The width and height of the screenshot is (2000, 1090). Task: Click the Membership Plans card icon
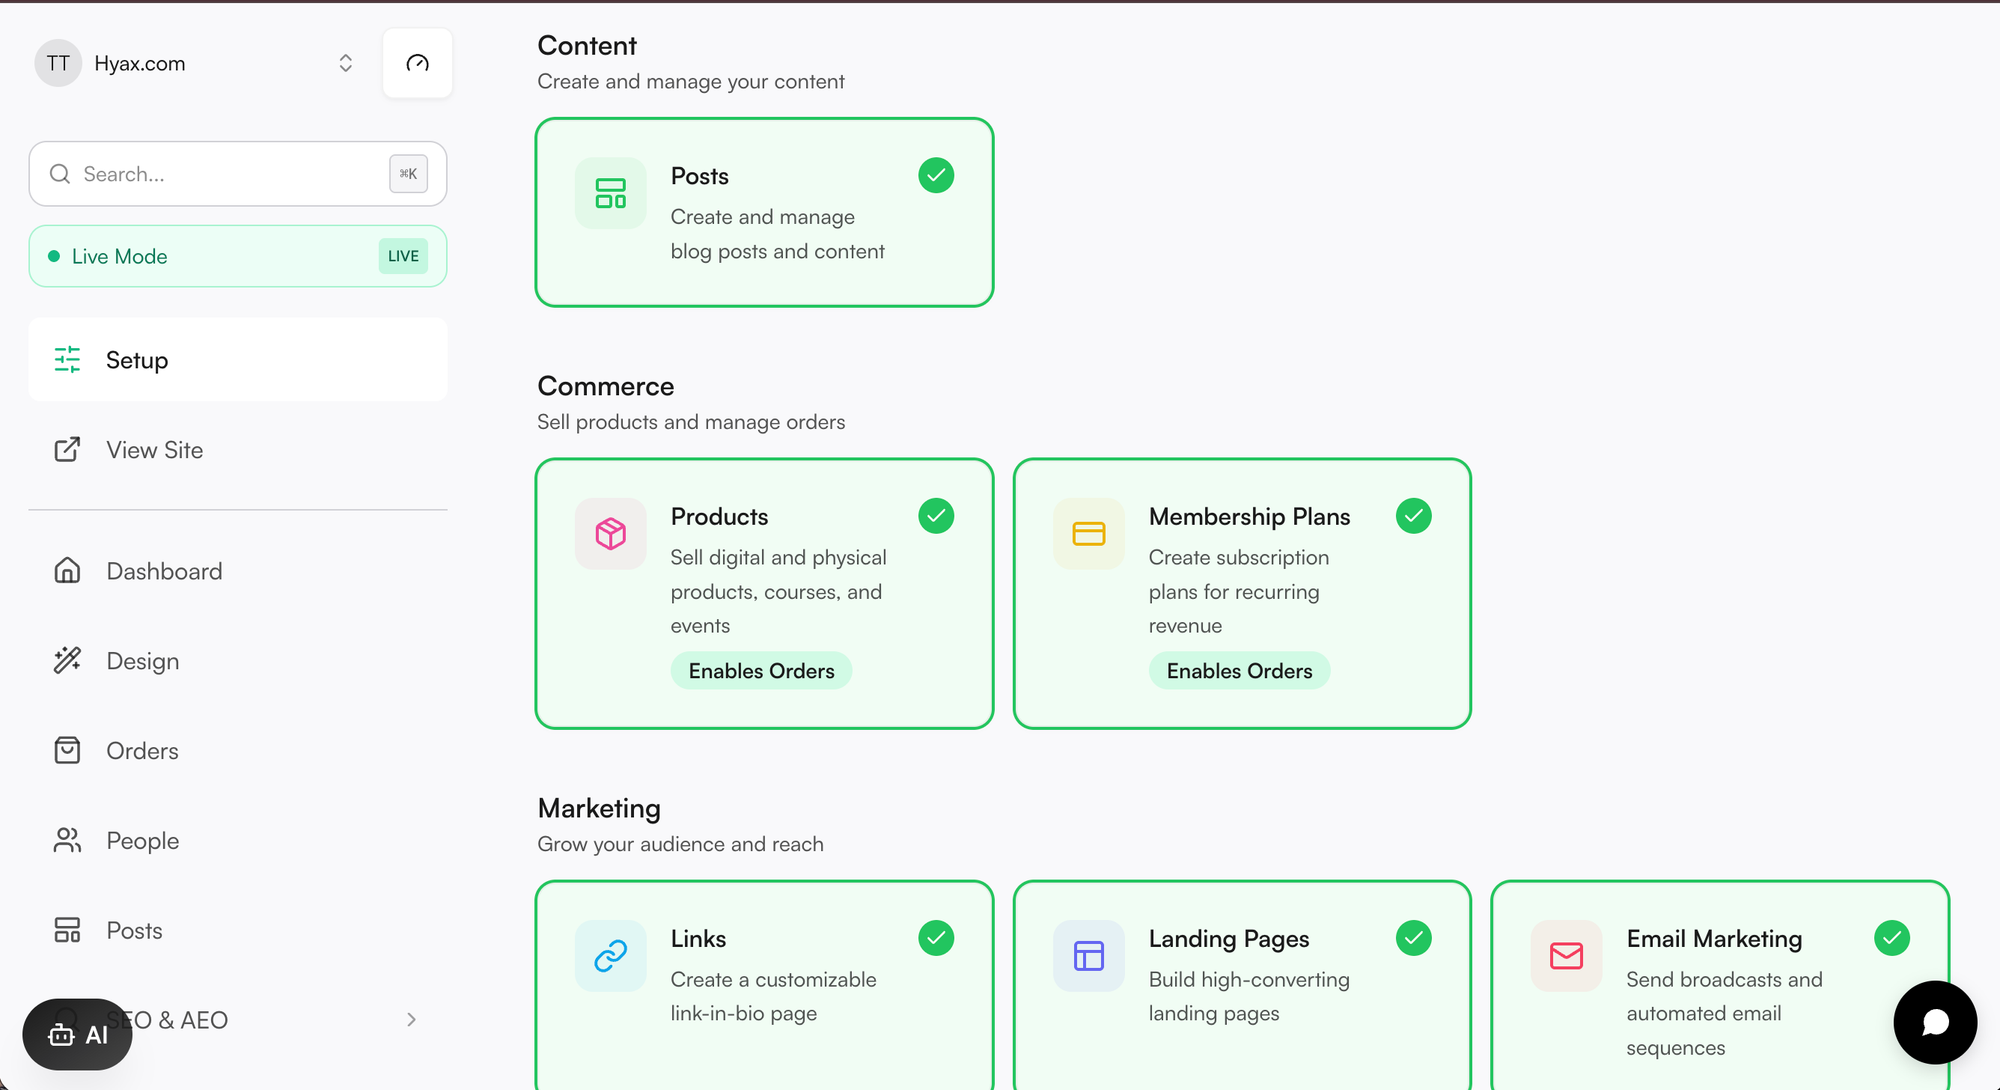click(x=1088, y=534)
